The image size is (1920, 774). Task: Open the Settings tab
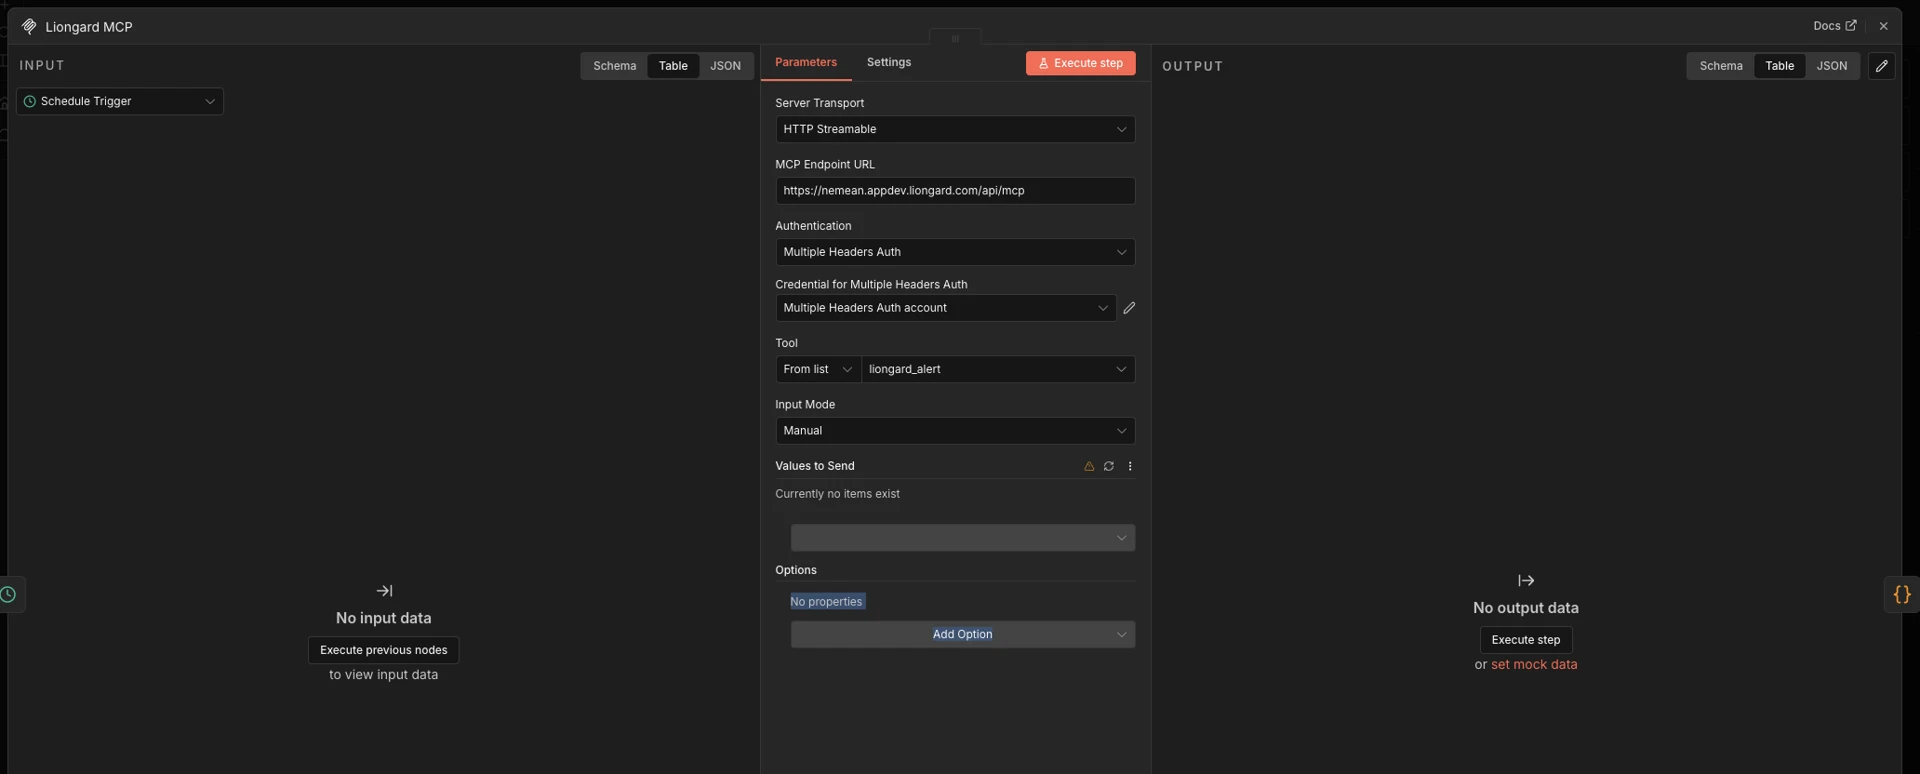[x=888, y=62]
